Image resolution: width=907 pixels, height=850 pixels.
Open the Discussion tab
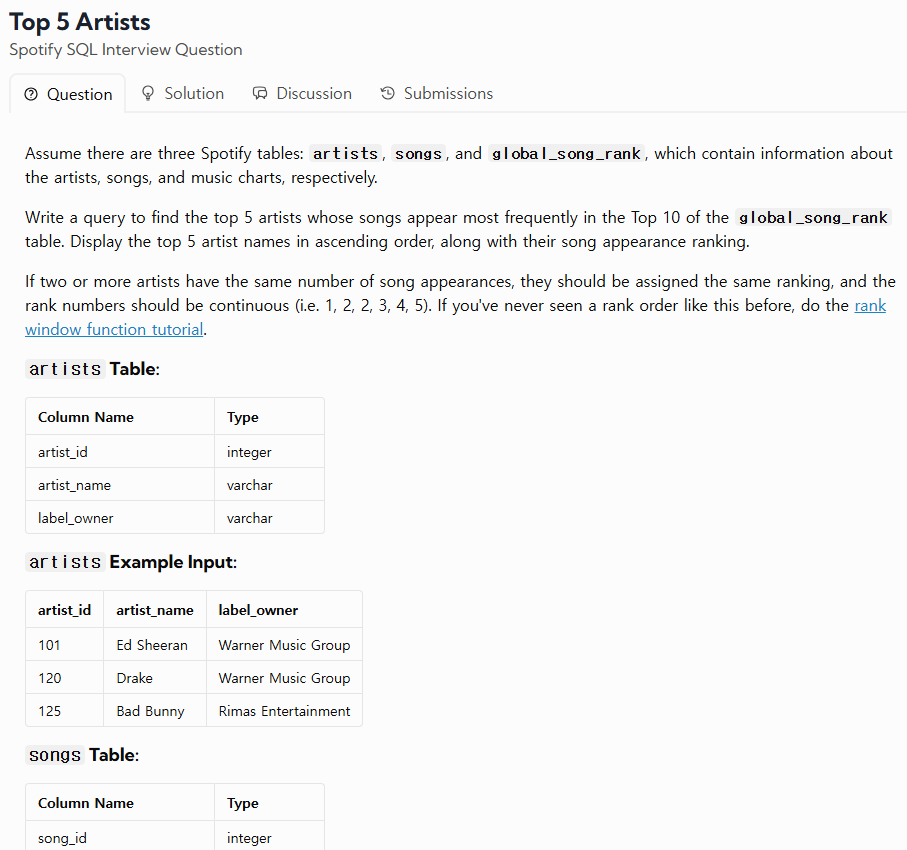302,94
